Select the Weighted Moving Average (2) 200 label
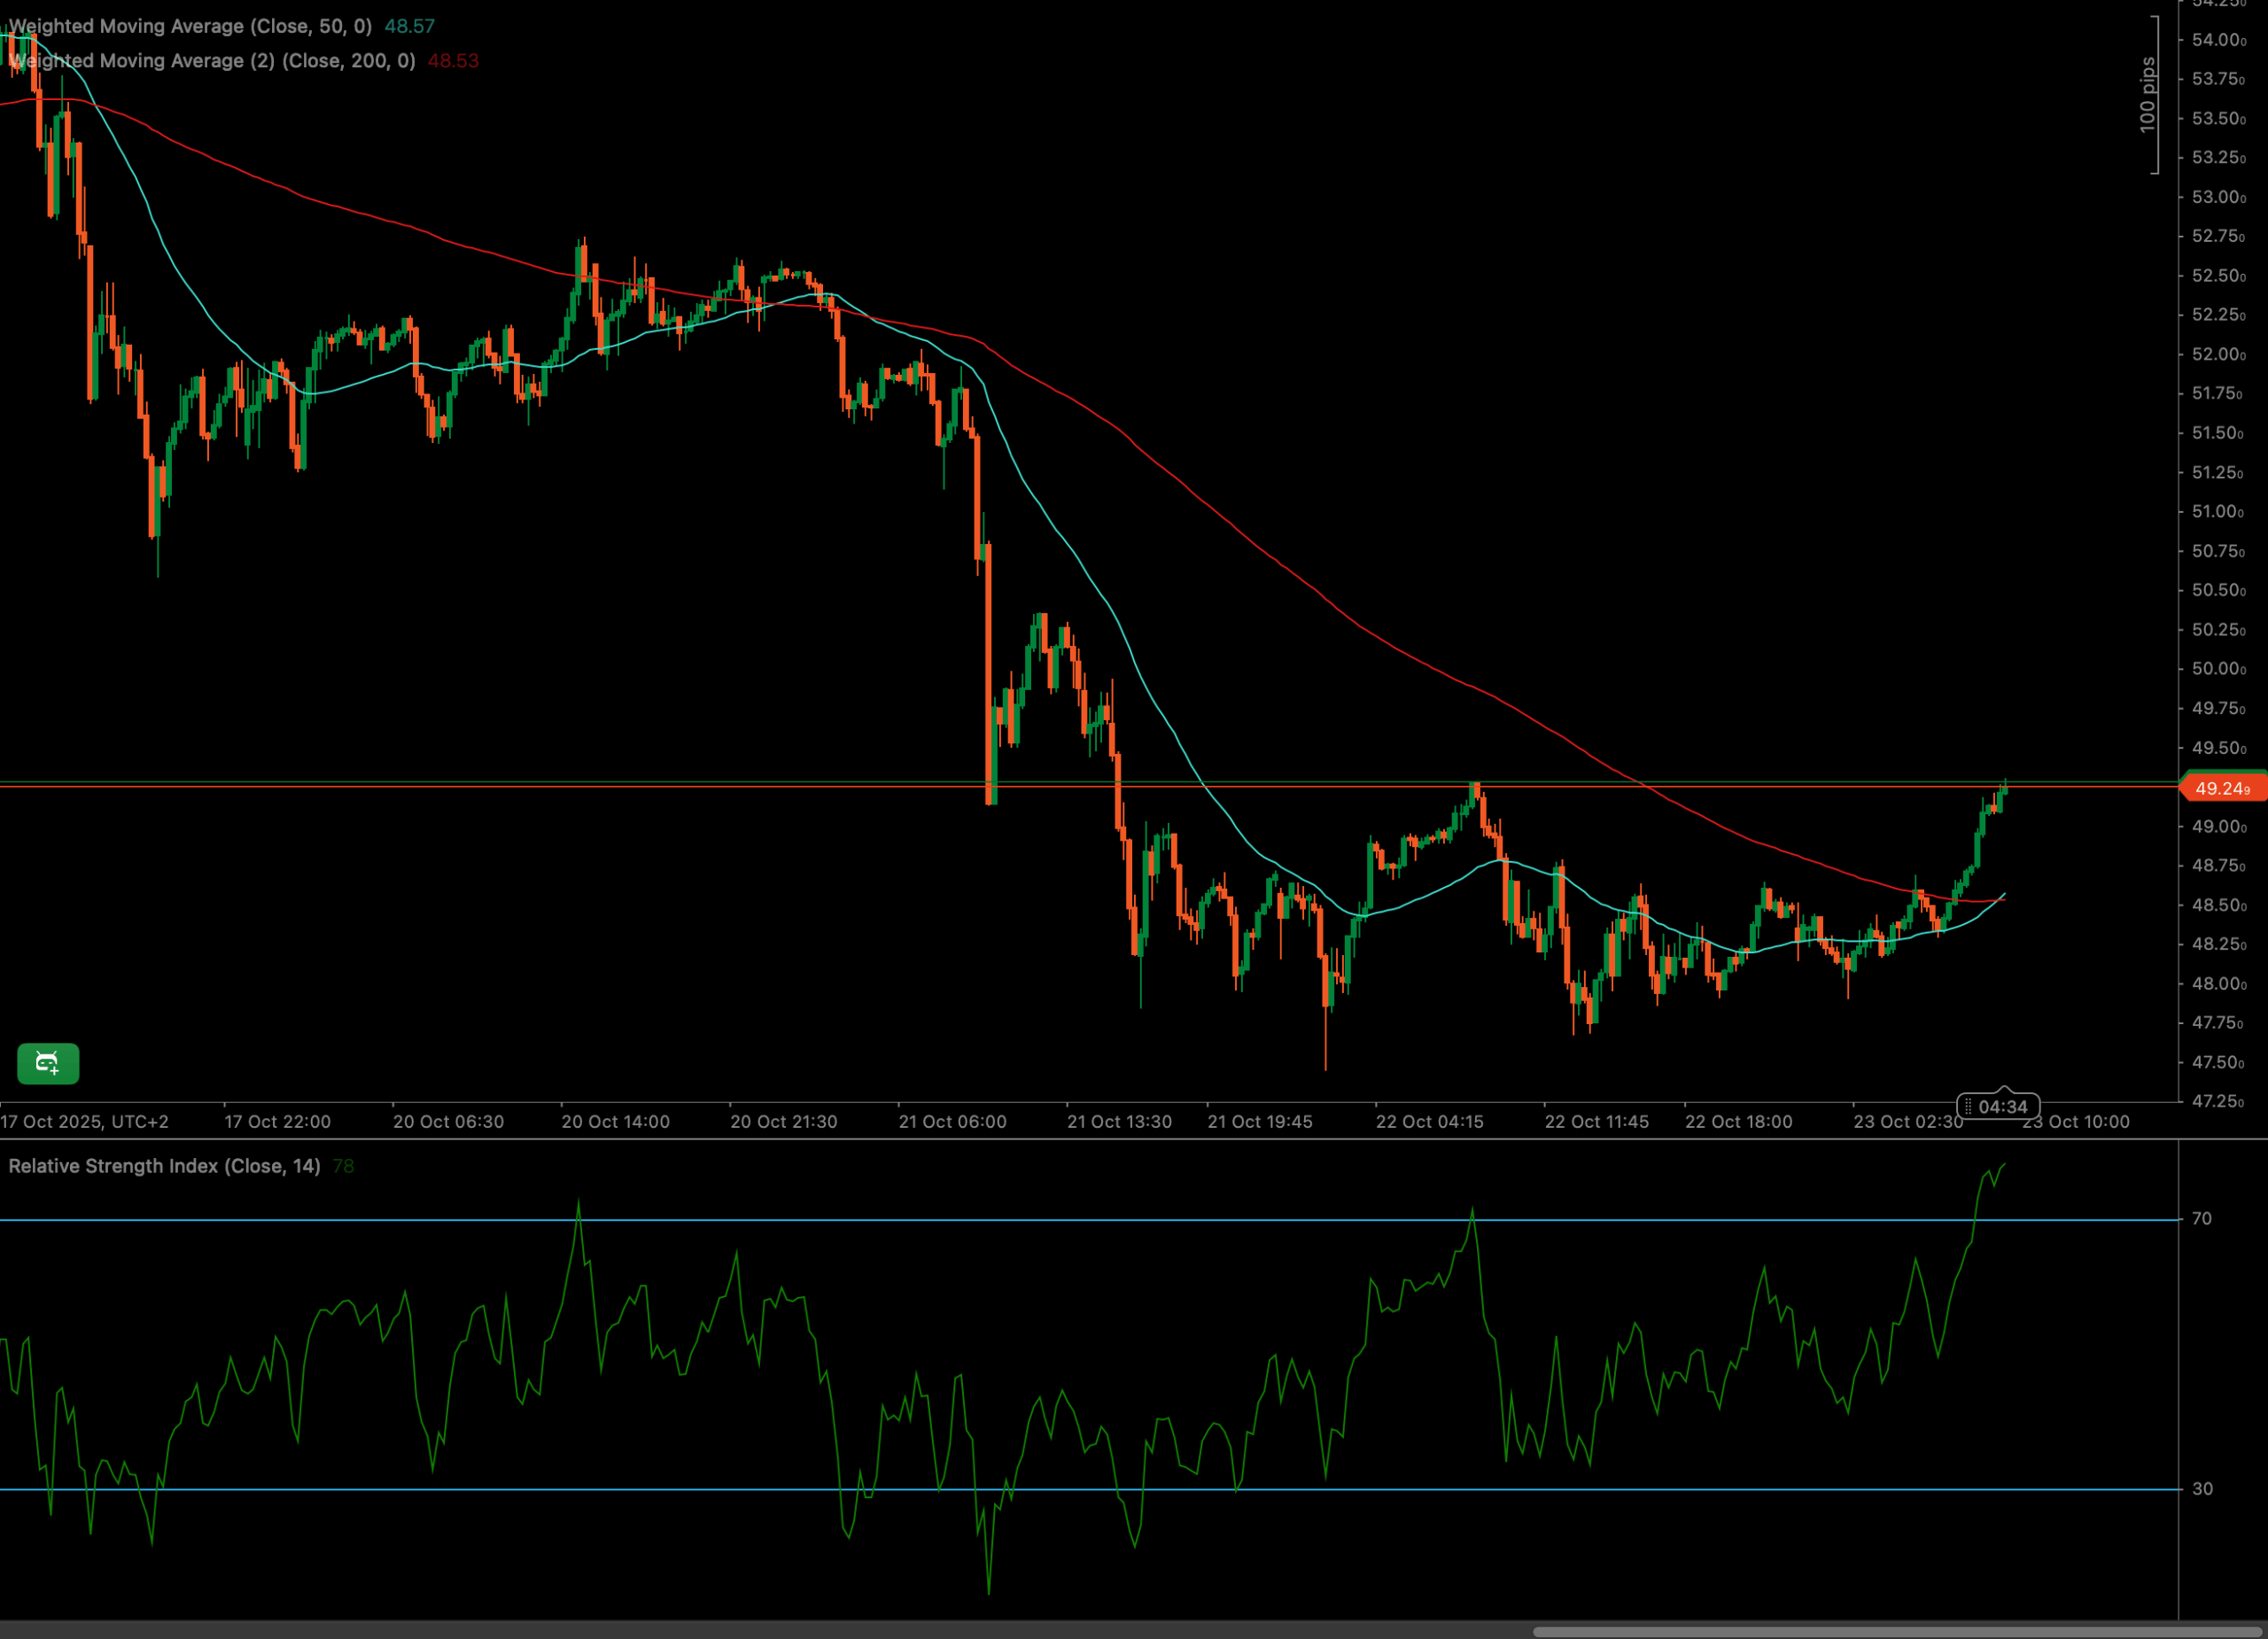This screenshot has height=1639, width=2268. 212,61
